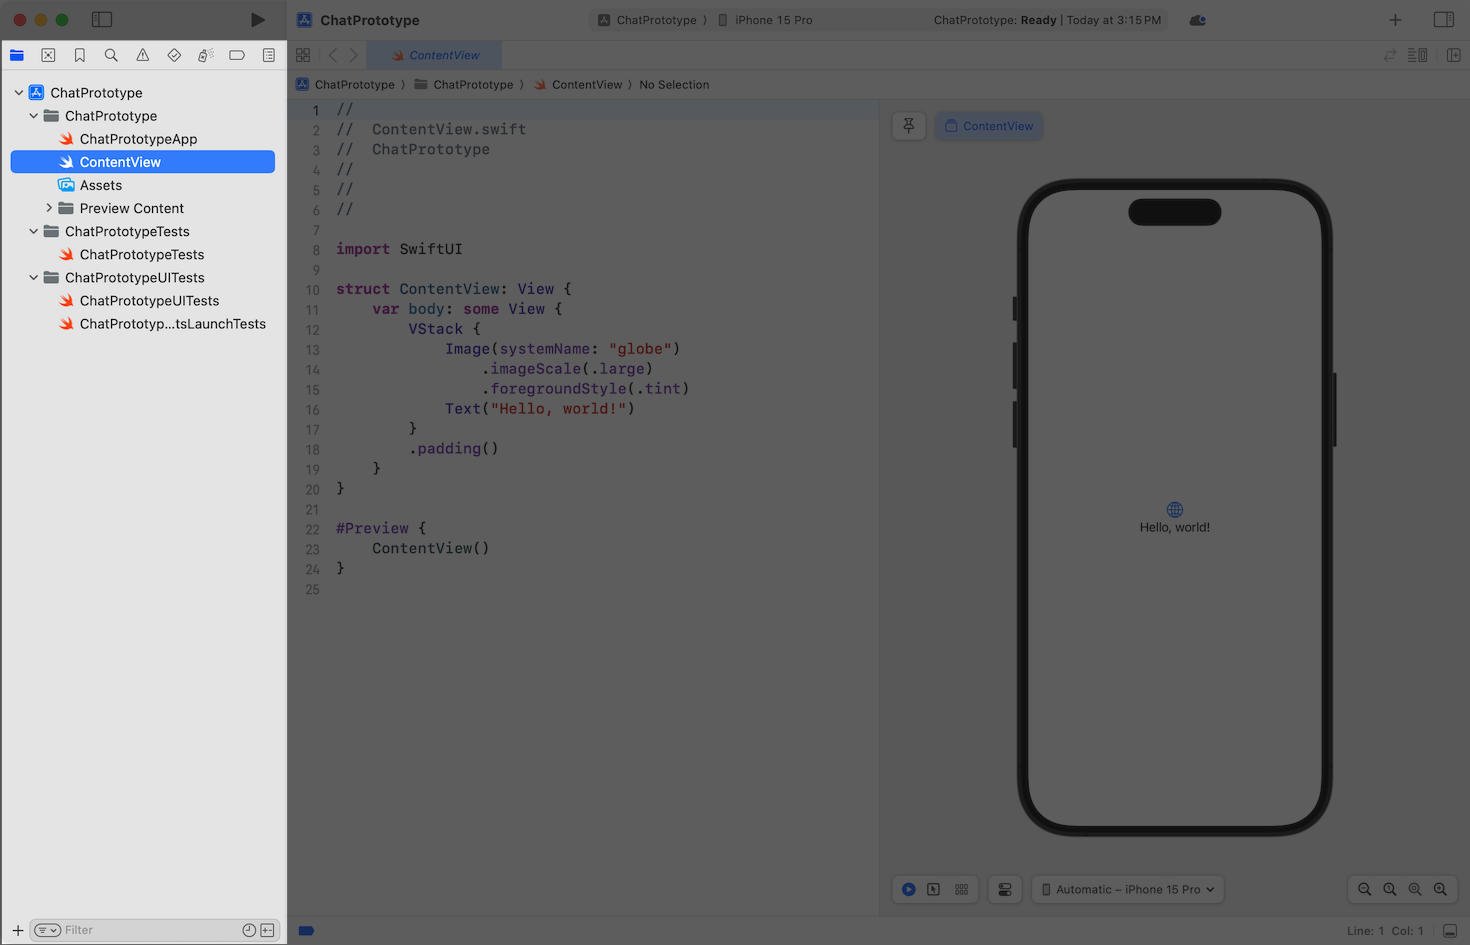Open the Find navigator search icon
This screenshot has height=945, width=1470.
[111, 56]
